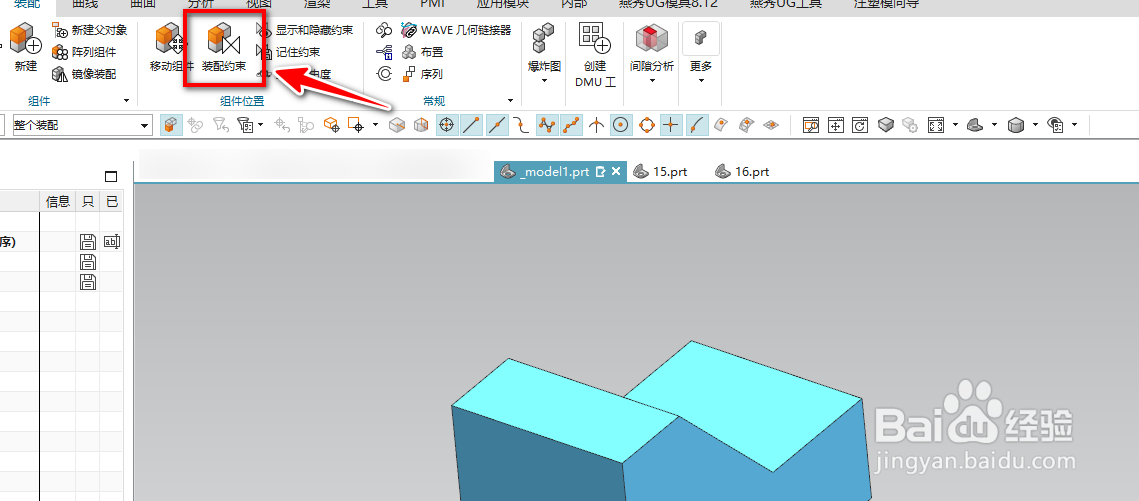The width and height of the screenshot is (1139, 501).
Task: Open the WAVE 几何链接器 tool
Action: coord(456,30)
